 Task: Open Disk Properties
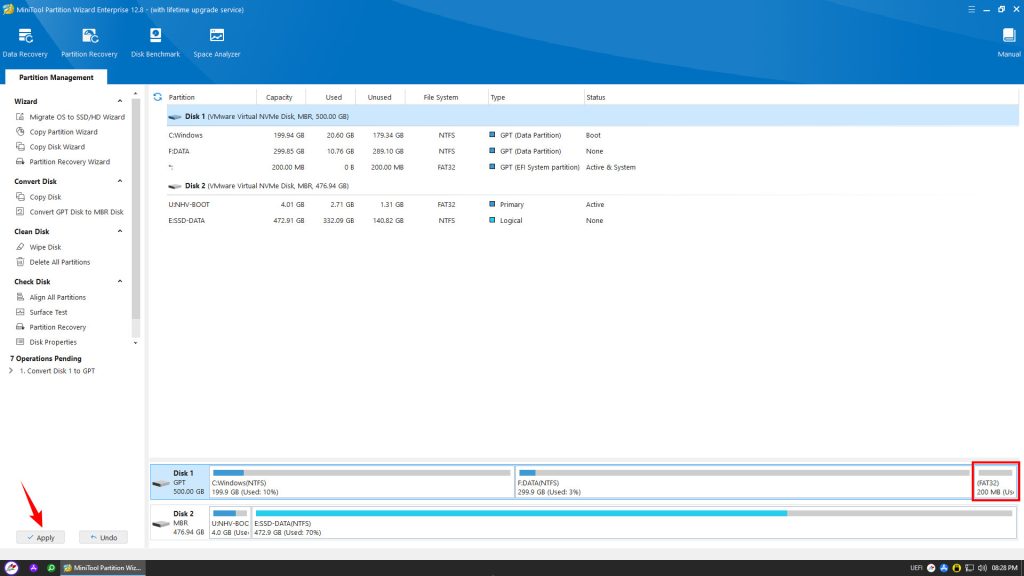(46, 342)
